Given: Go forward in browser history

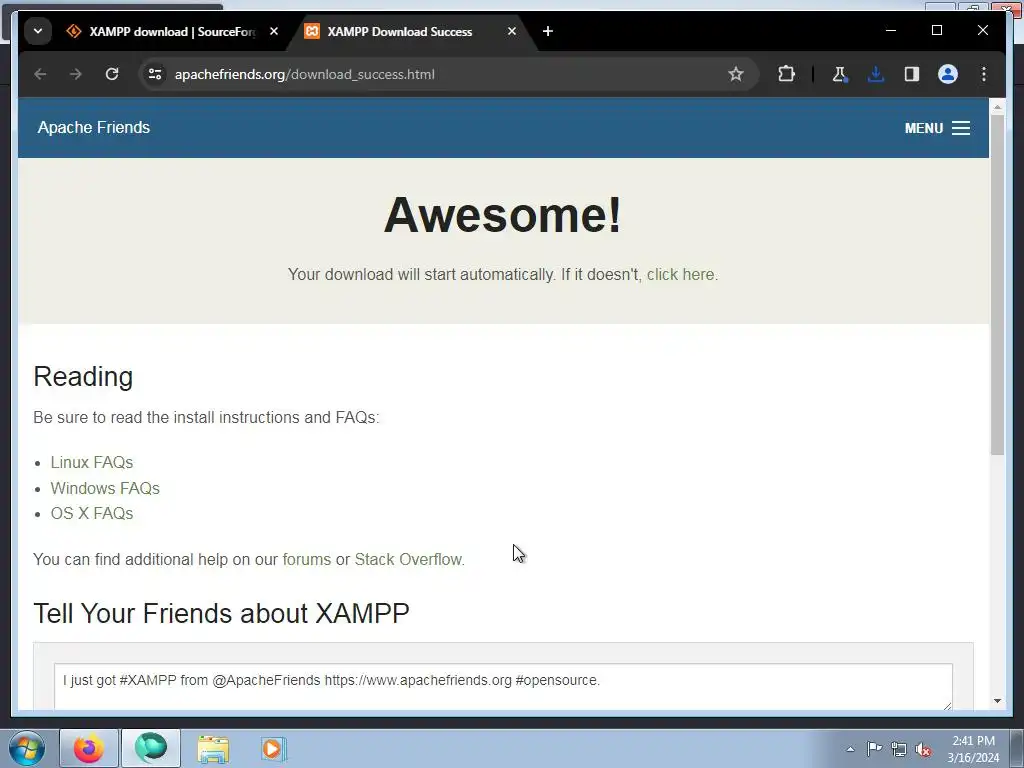Looking at the screenshot, I should tap(76, 74).
